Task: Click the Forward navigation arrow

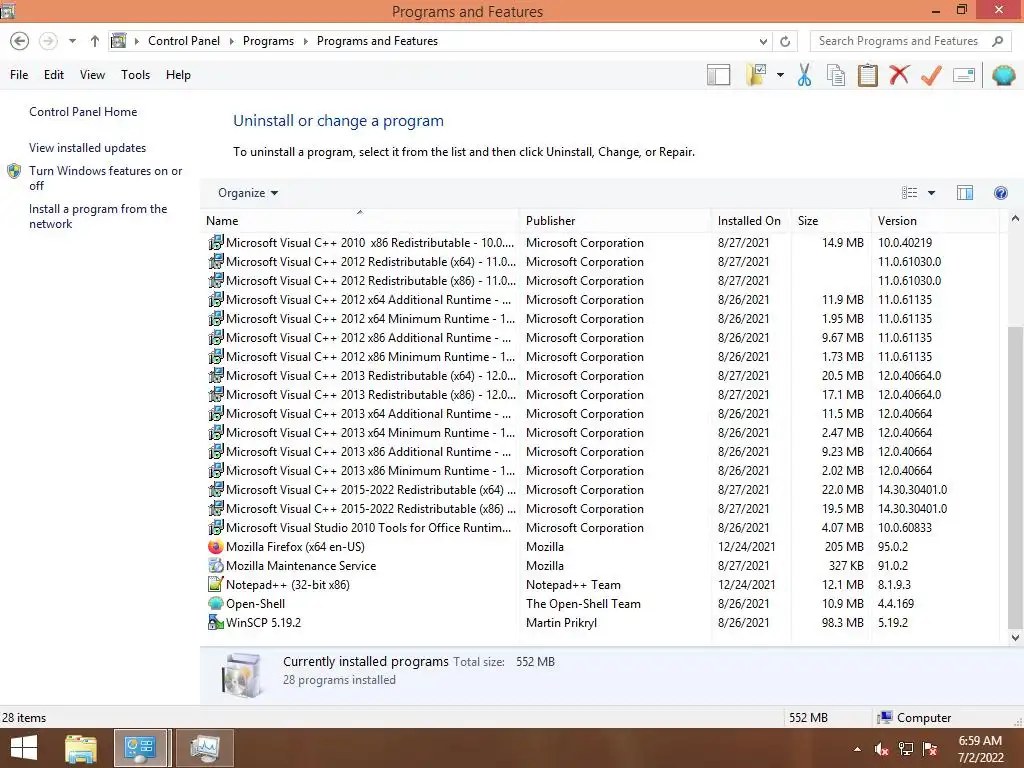Action: coord(48,41)
